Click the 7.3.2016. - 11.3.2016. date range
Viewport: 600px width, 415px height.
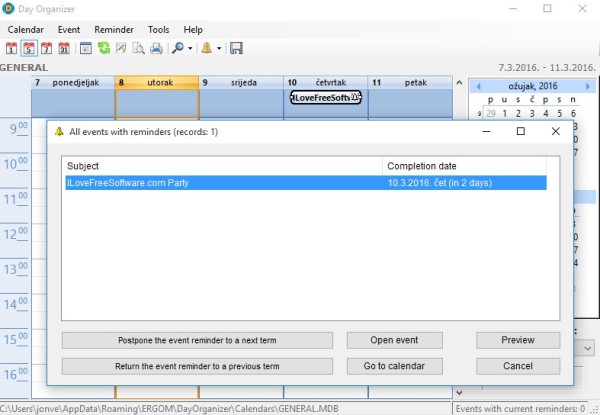[x=547, y=68]
